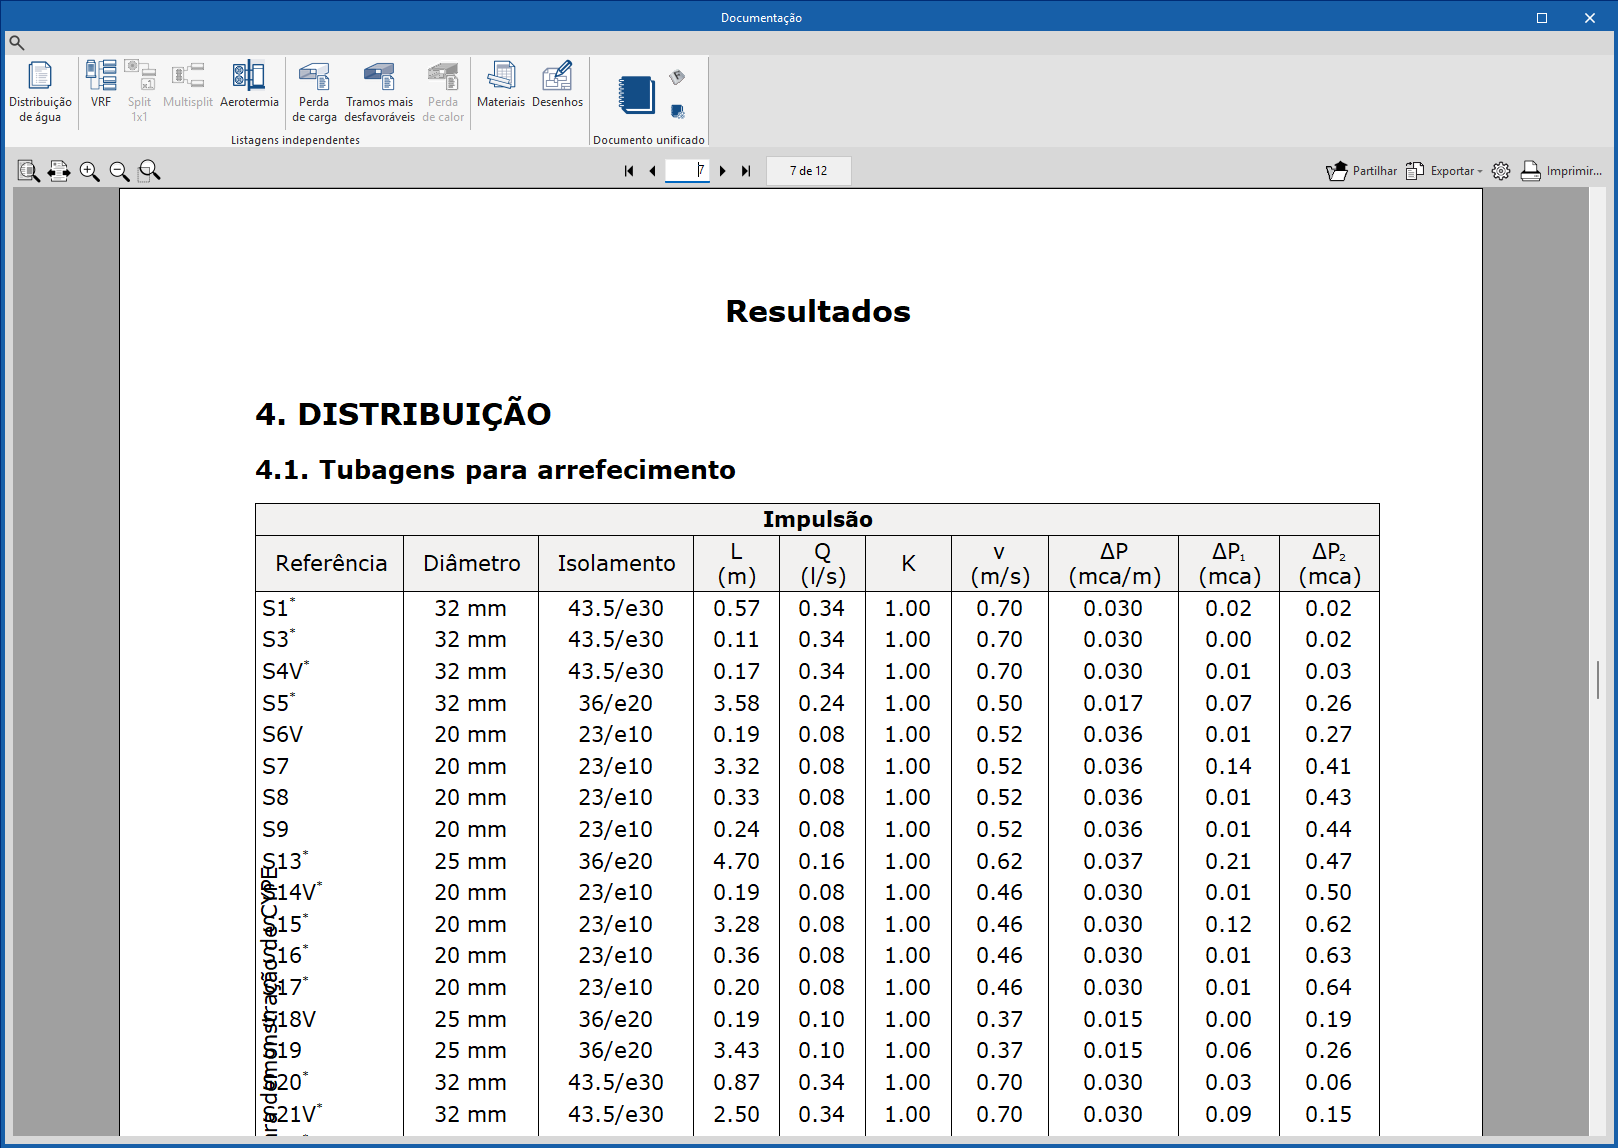Open the Distribuição de água listing
1618x1148 pixels.
[x=40, y=90]
